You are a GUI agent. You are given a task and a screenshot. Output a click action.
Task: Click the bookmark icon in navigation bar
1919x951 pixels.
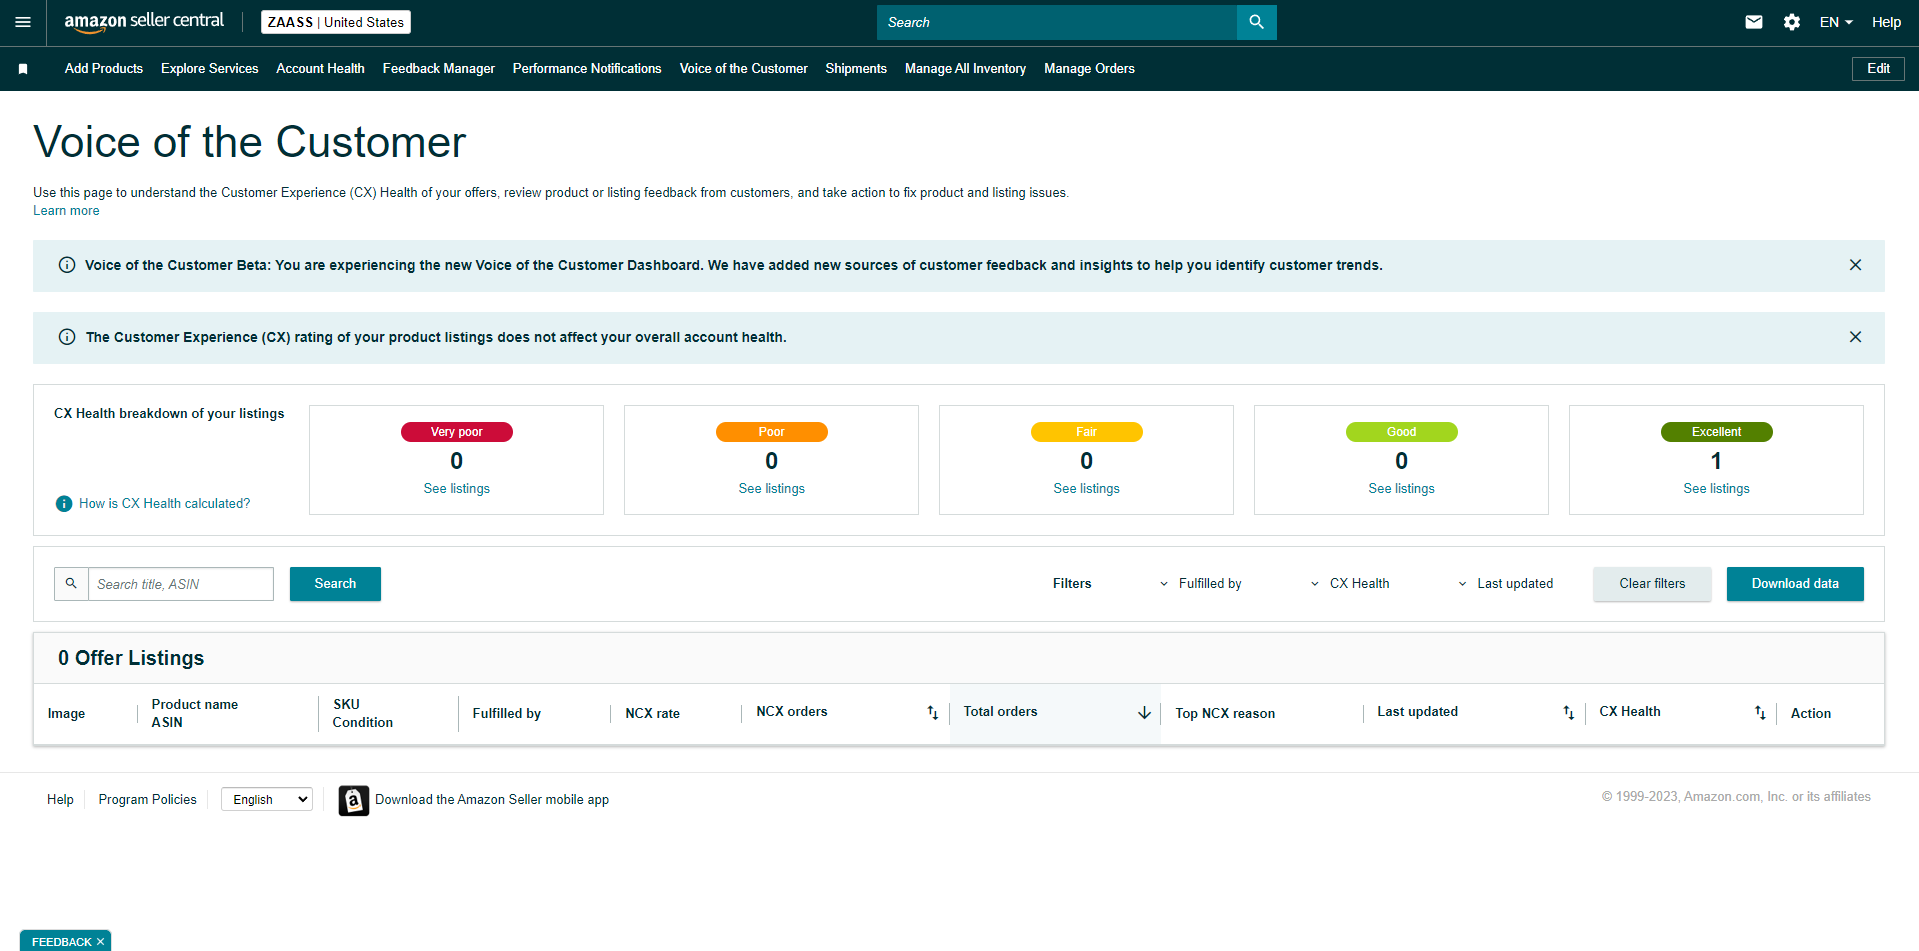(x=23, y=69)
